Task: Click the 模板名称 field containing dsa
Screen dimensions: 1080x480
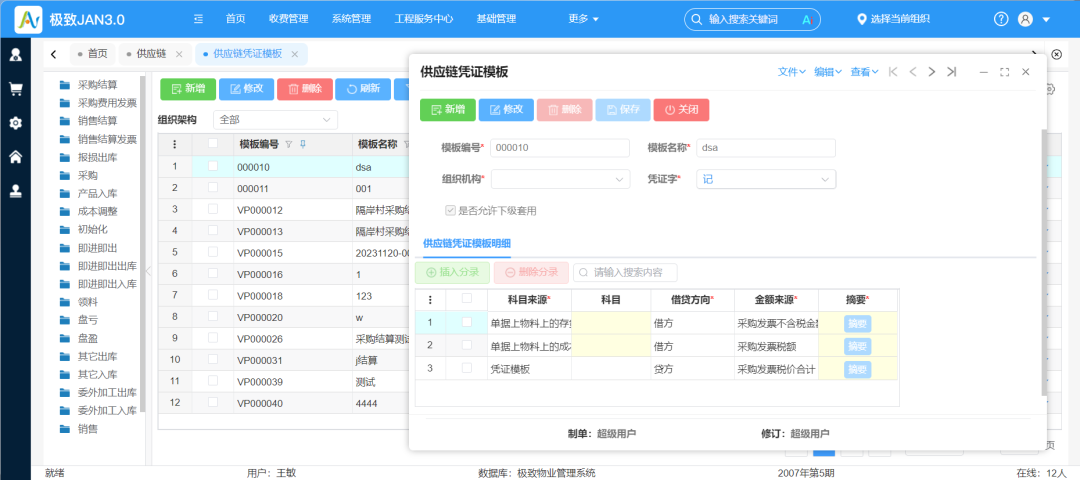Action: (x=766, y=147)
